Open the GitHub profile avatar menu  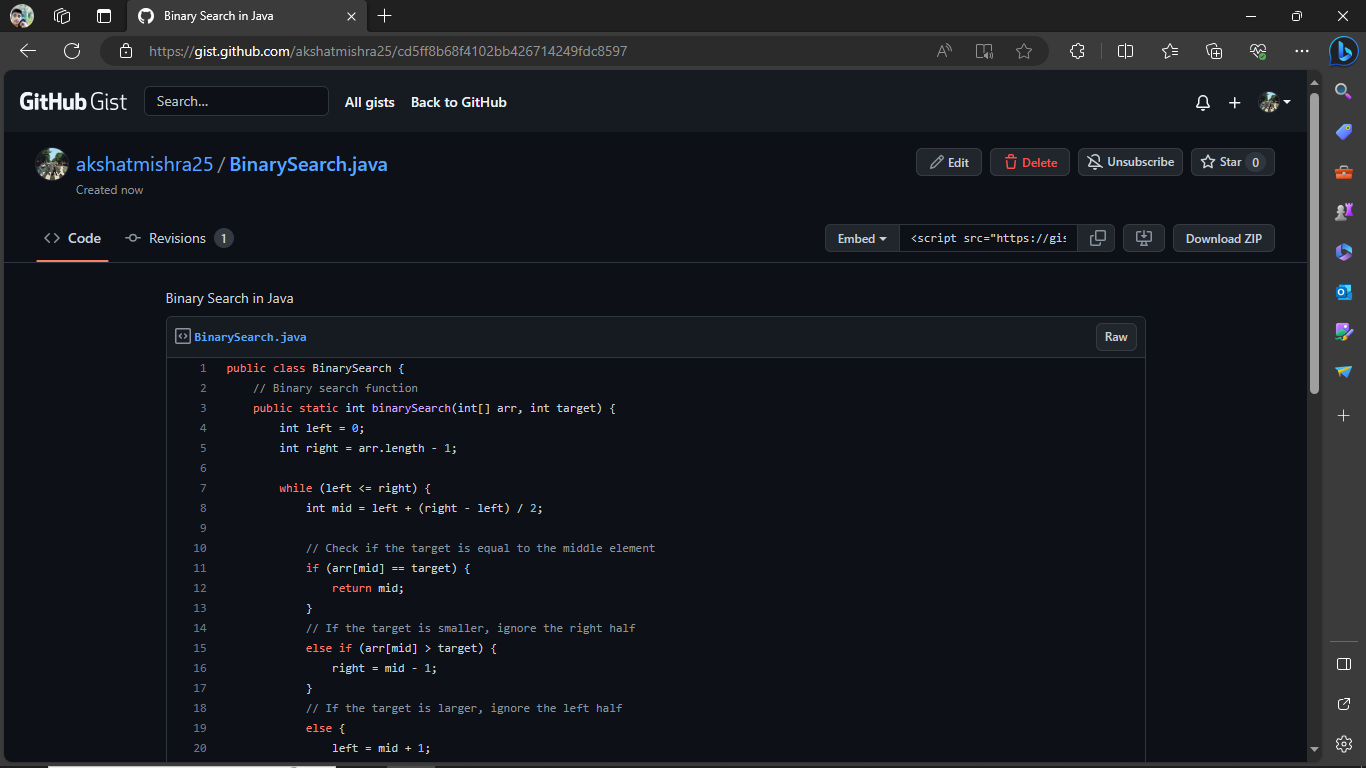point(1274,102)
